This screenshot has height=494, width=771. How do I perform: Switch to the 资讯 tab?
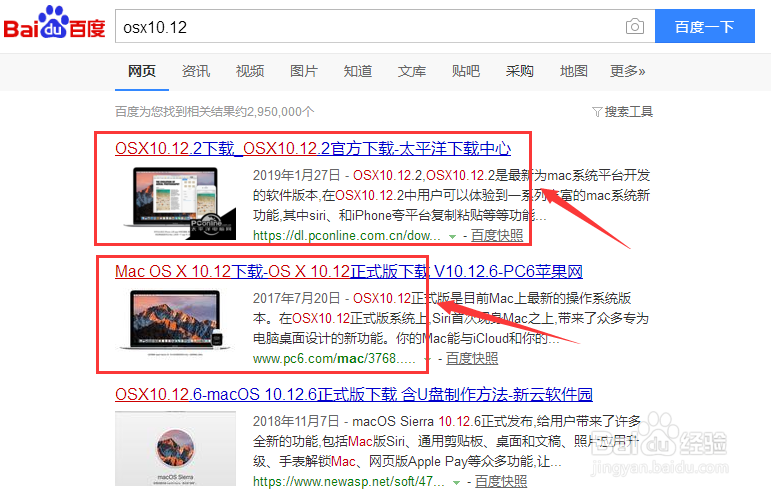(196, 71)
